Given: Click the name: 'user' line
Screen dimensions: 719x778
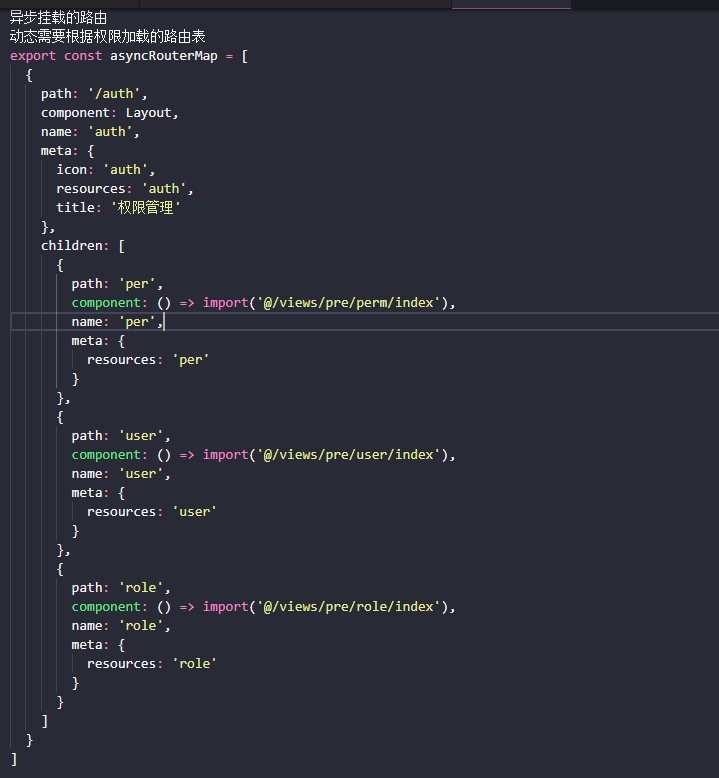Looking at the screenshot, I should 121,474.
